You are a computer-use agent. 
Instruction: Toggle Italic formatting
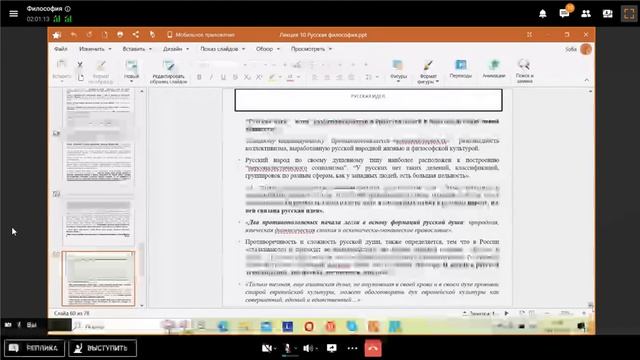click(211, 77)
